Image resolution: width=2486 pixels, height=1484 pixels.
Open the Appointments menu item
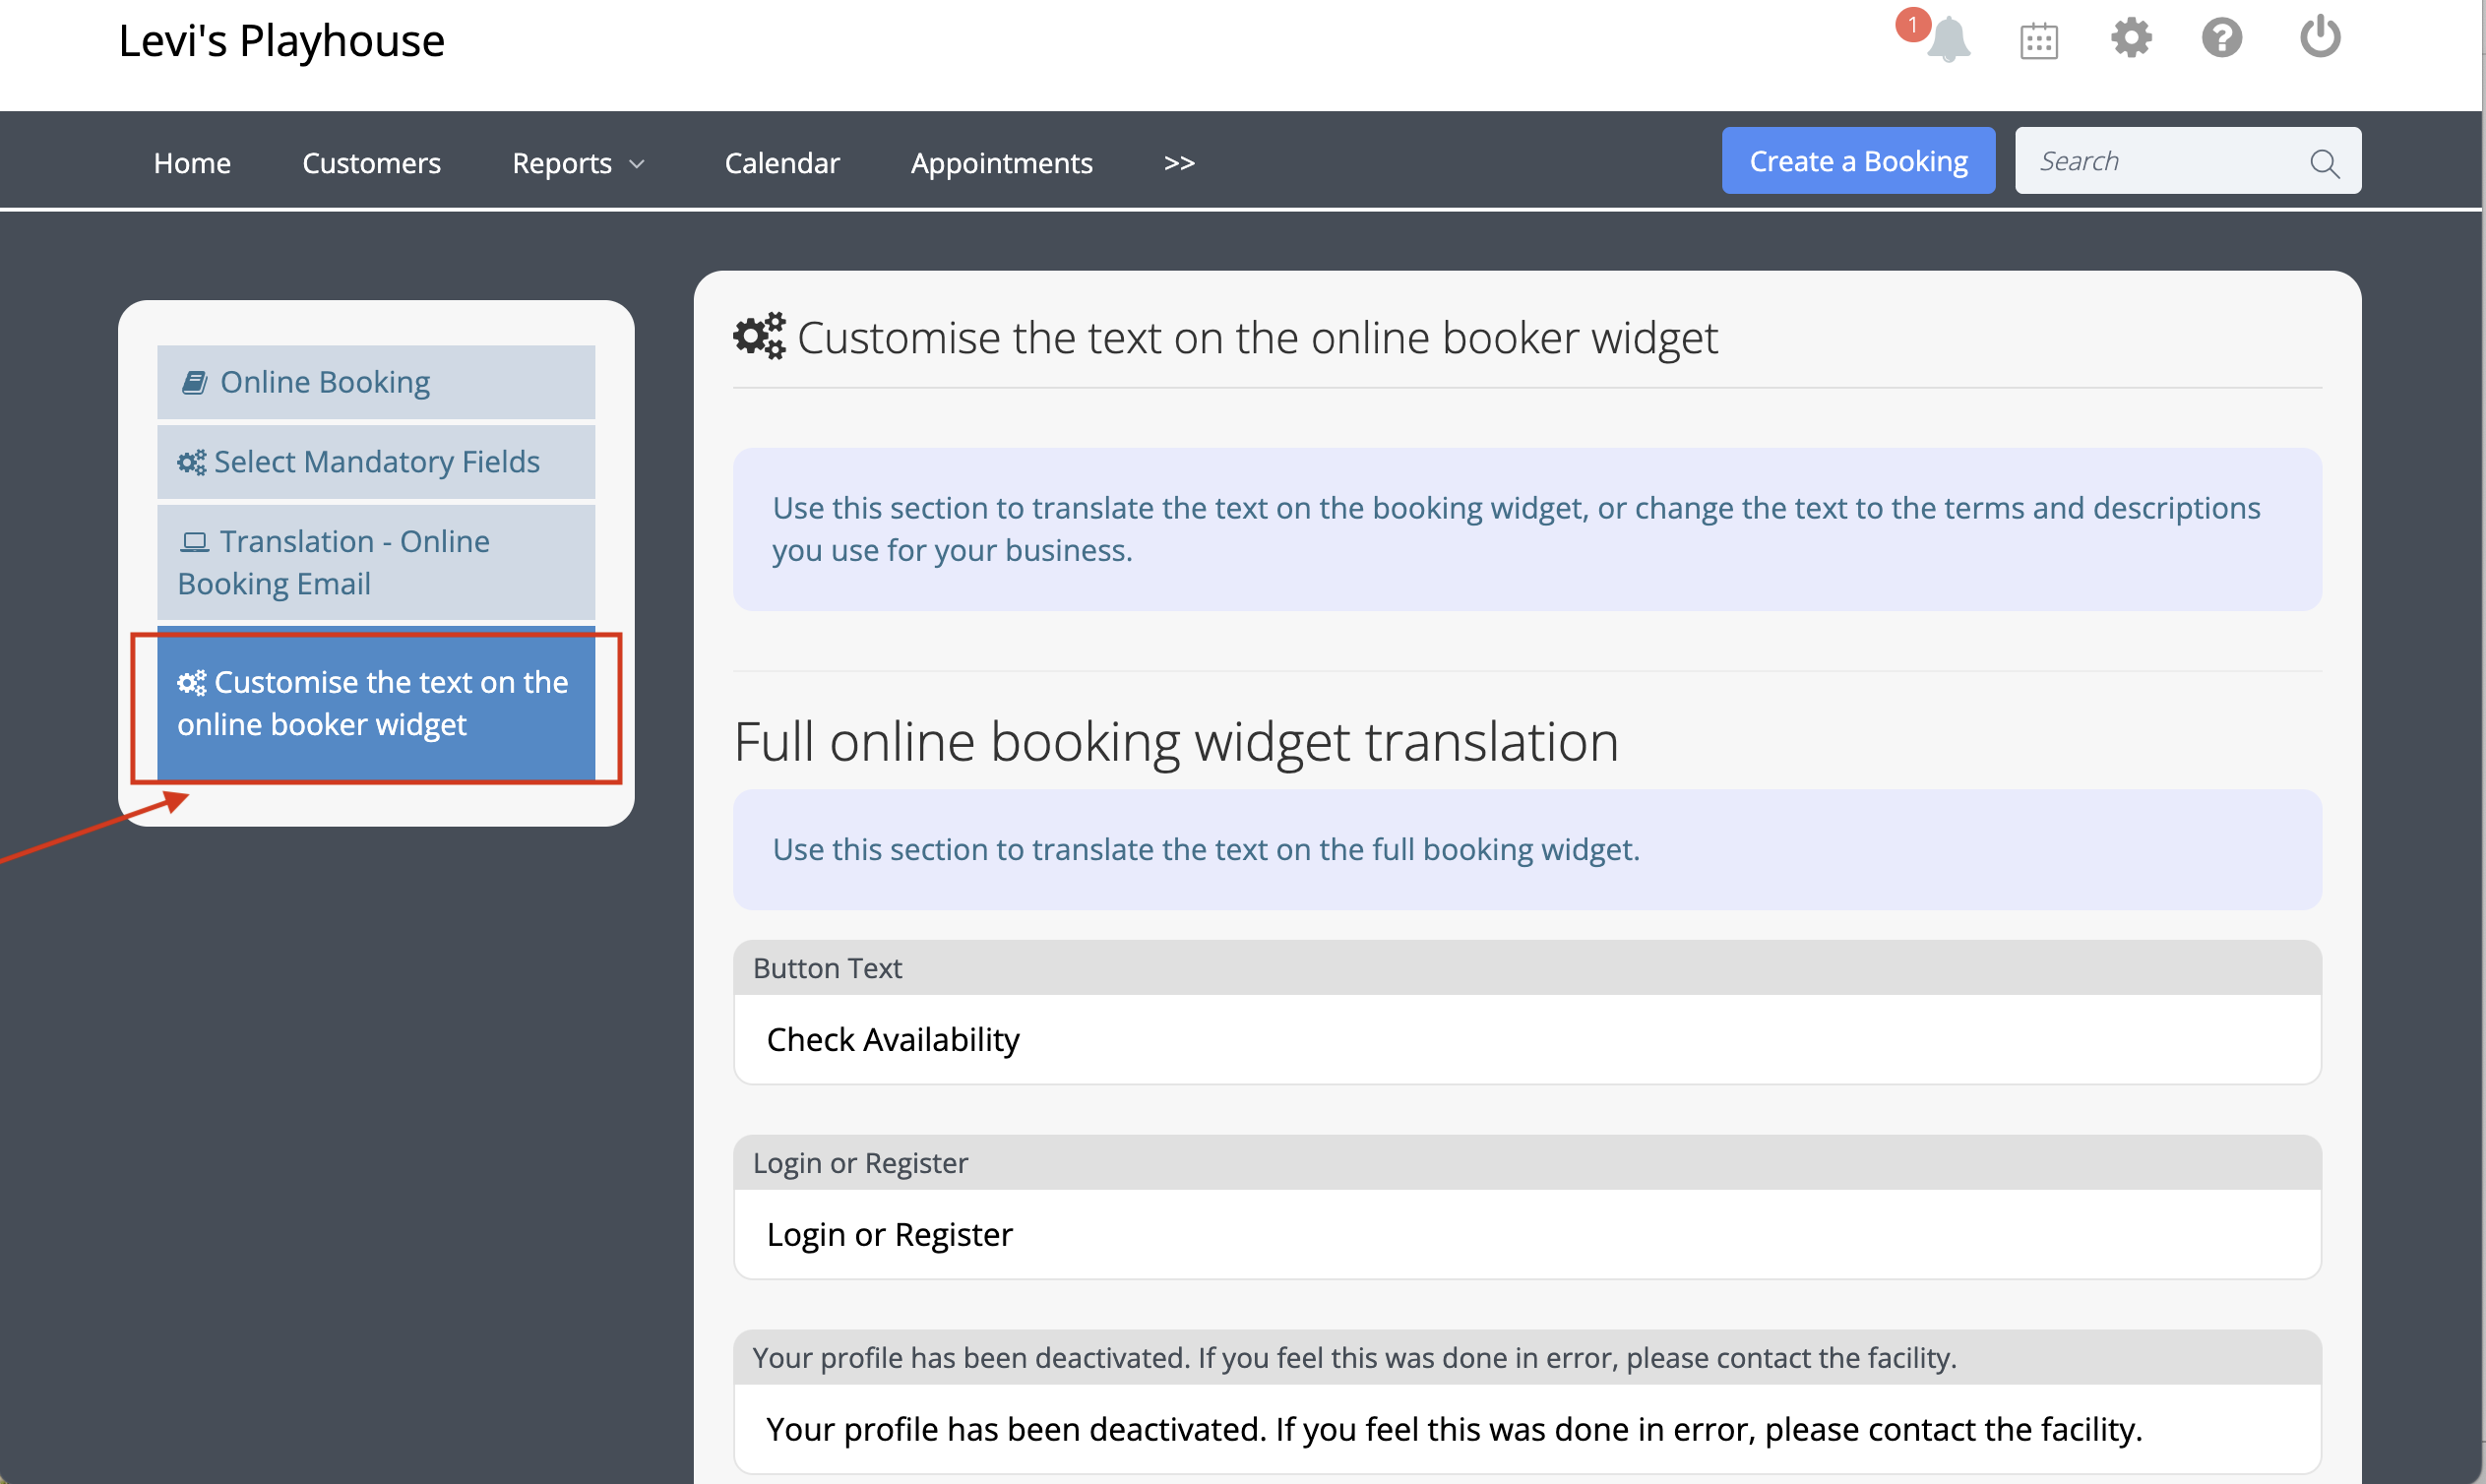1001,162
